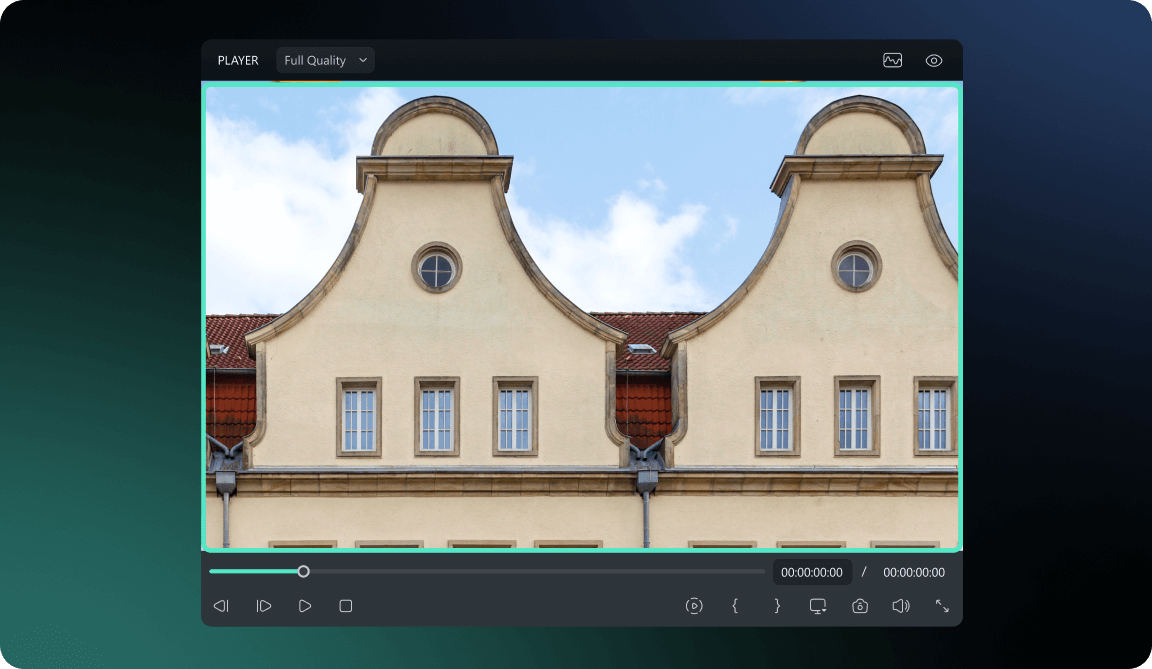Enter fullscreen with the expand arrows icon

click(x=942, y=606)
